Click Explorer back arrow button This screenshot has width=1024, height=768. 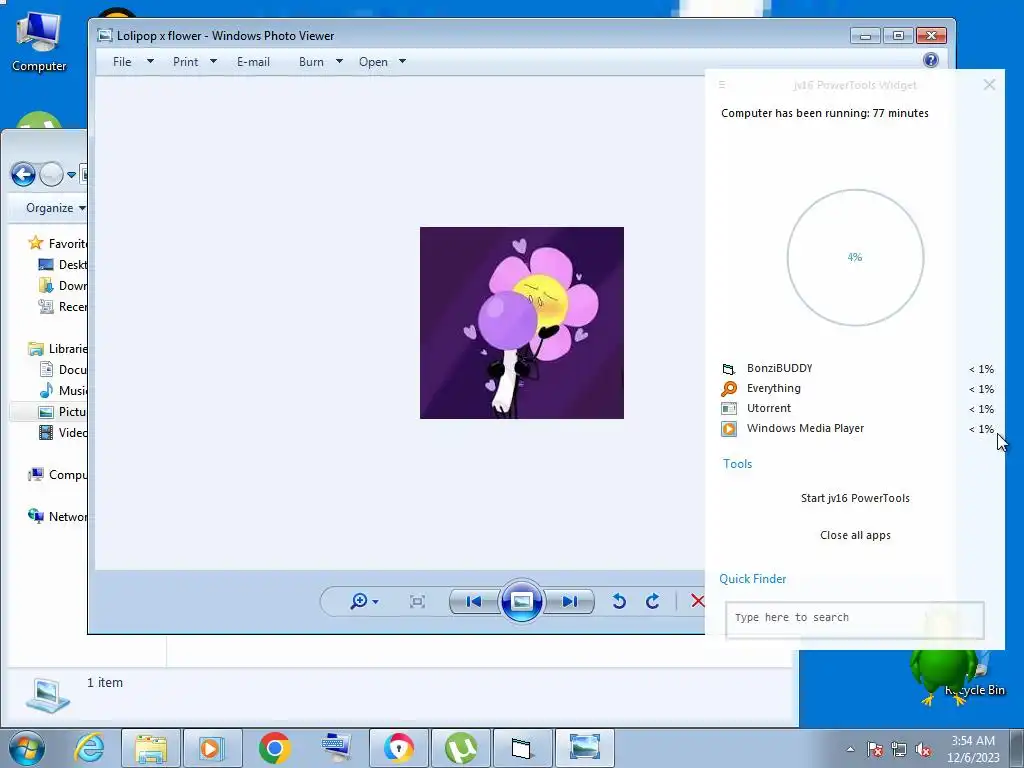(23, 174)
